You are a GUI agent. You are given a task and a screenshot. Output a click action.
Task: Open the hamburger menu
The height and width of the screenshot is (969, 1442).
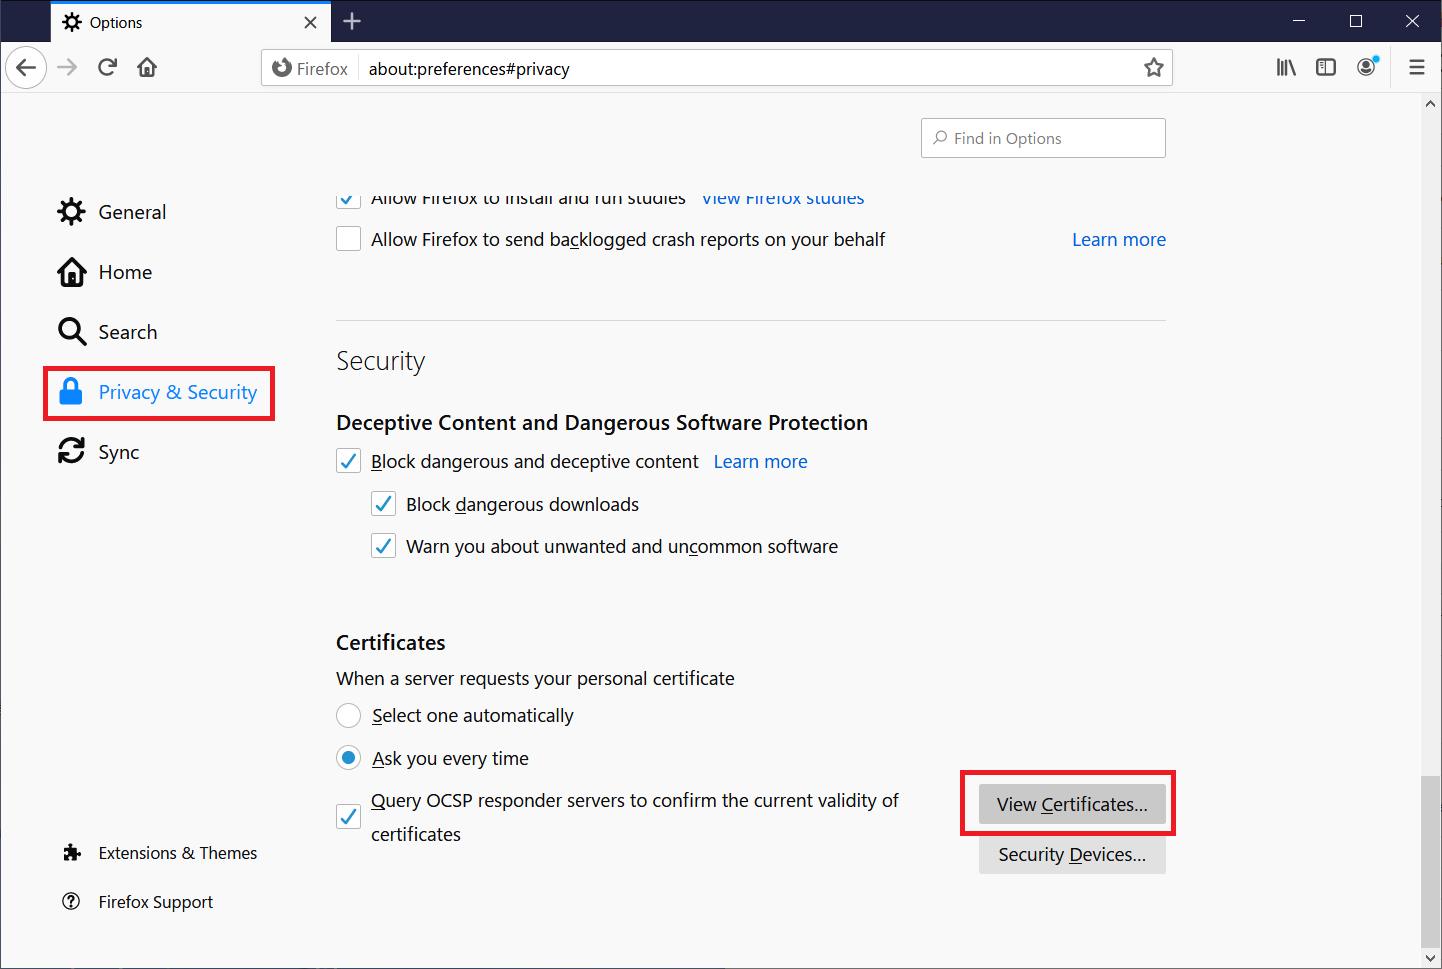[x=1417, y=67]
